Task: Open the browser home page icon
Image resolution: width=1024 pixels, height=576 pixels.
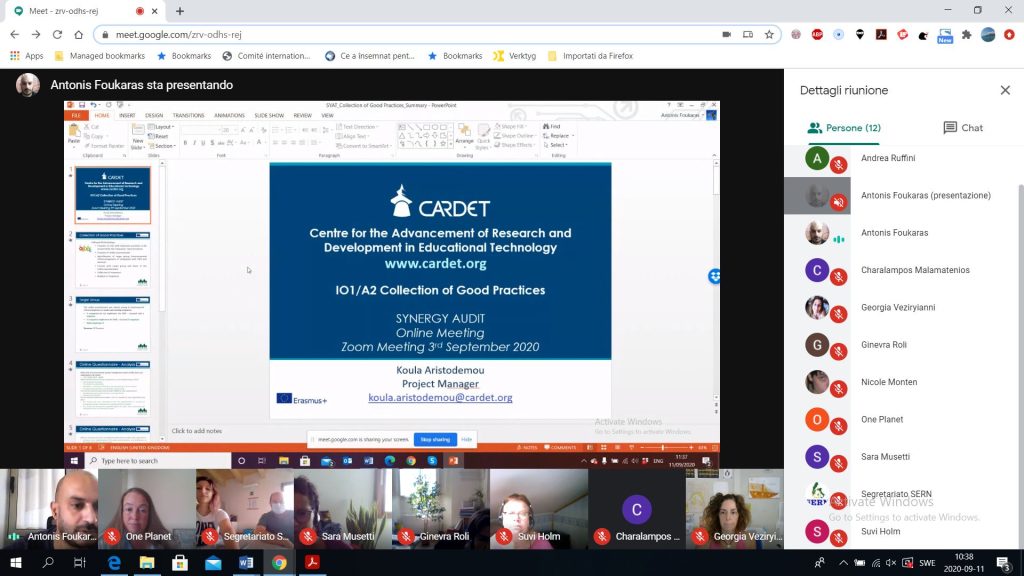Action: 78,35
